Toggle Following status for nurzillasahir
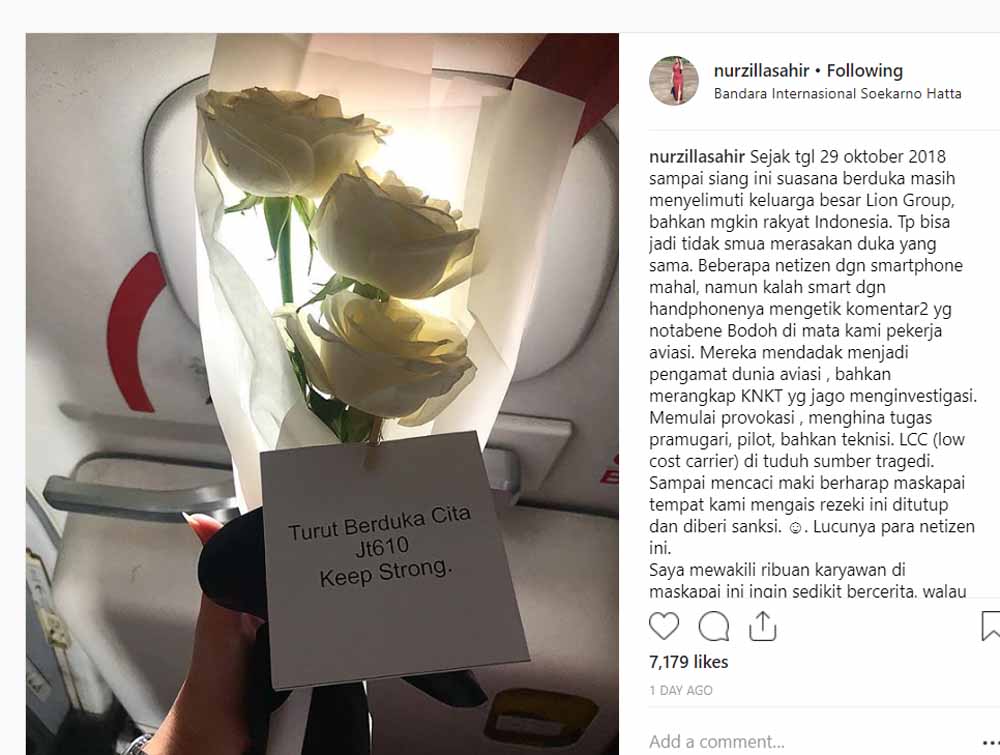Screen dimensions: 1000x755 pyautogui.click(x=865, y=70)
